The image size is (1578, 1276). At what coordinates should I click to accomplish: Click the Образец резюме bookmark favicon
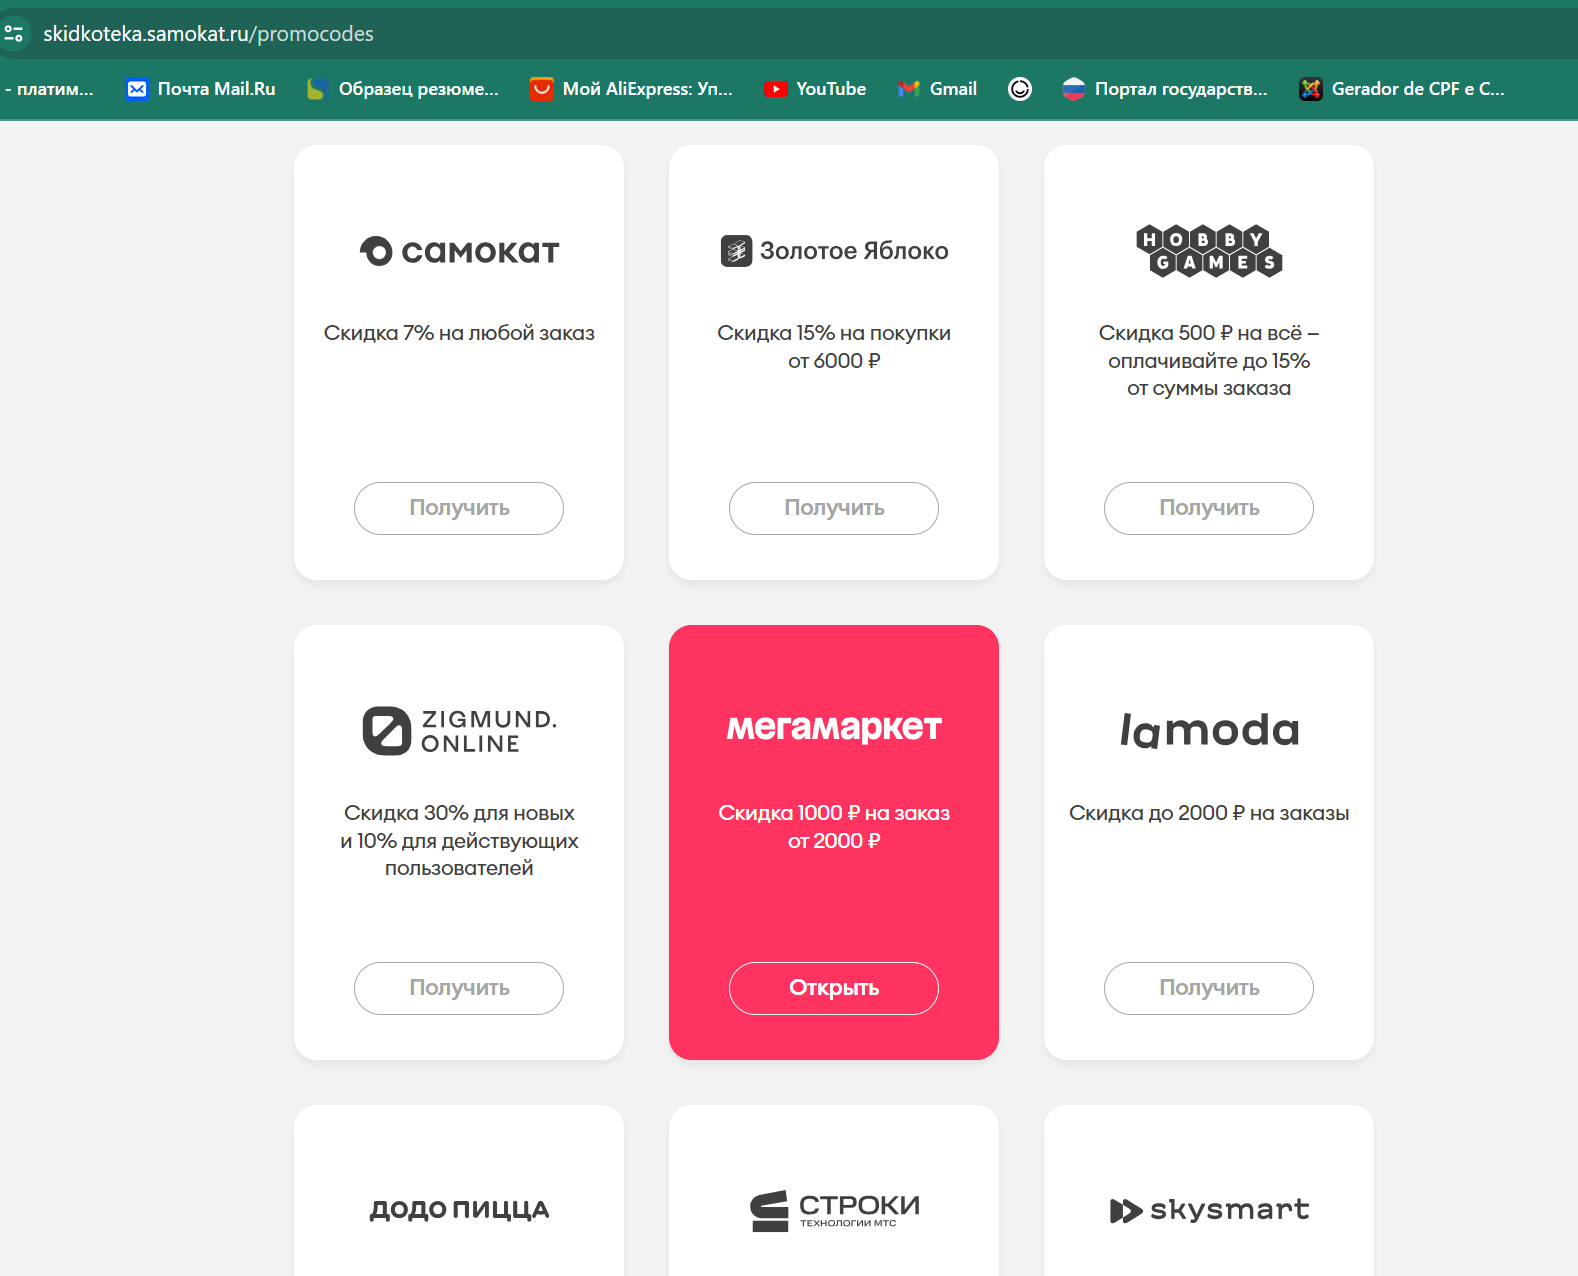pyautogui.click(x=317, y=89)
